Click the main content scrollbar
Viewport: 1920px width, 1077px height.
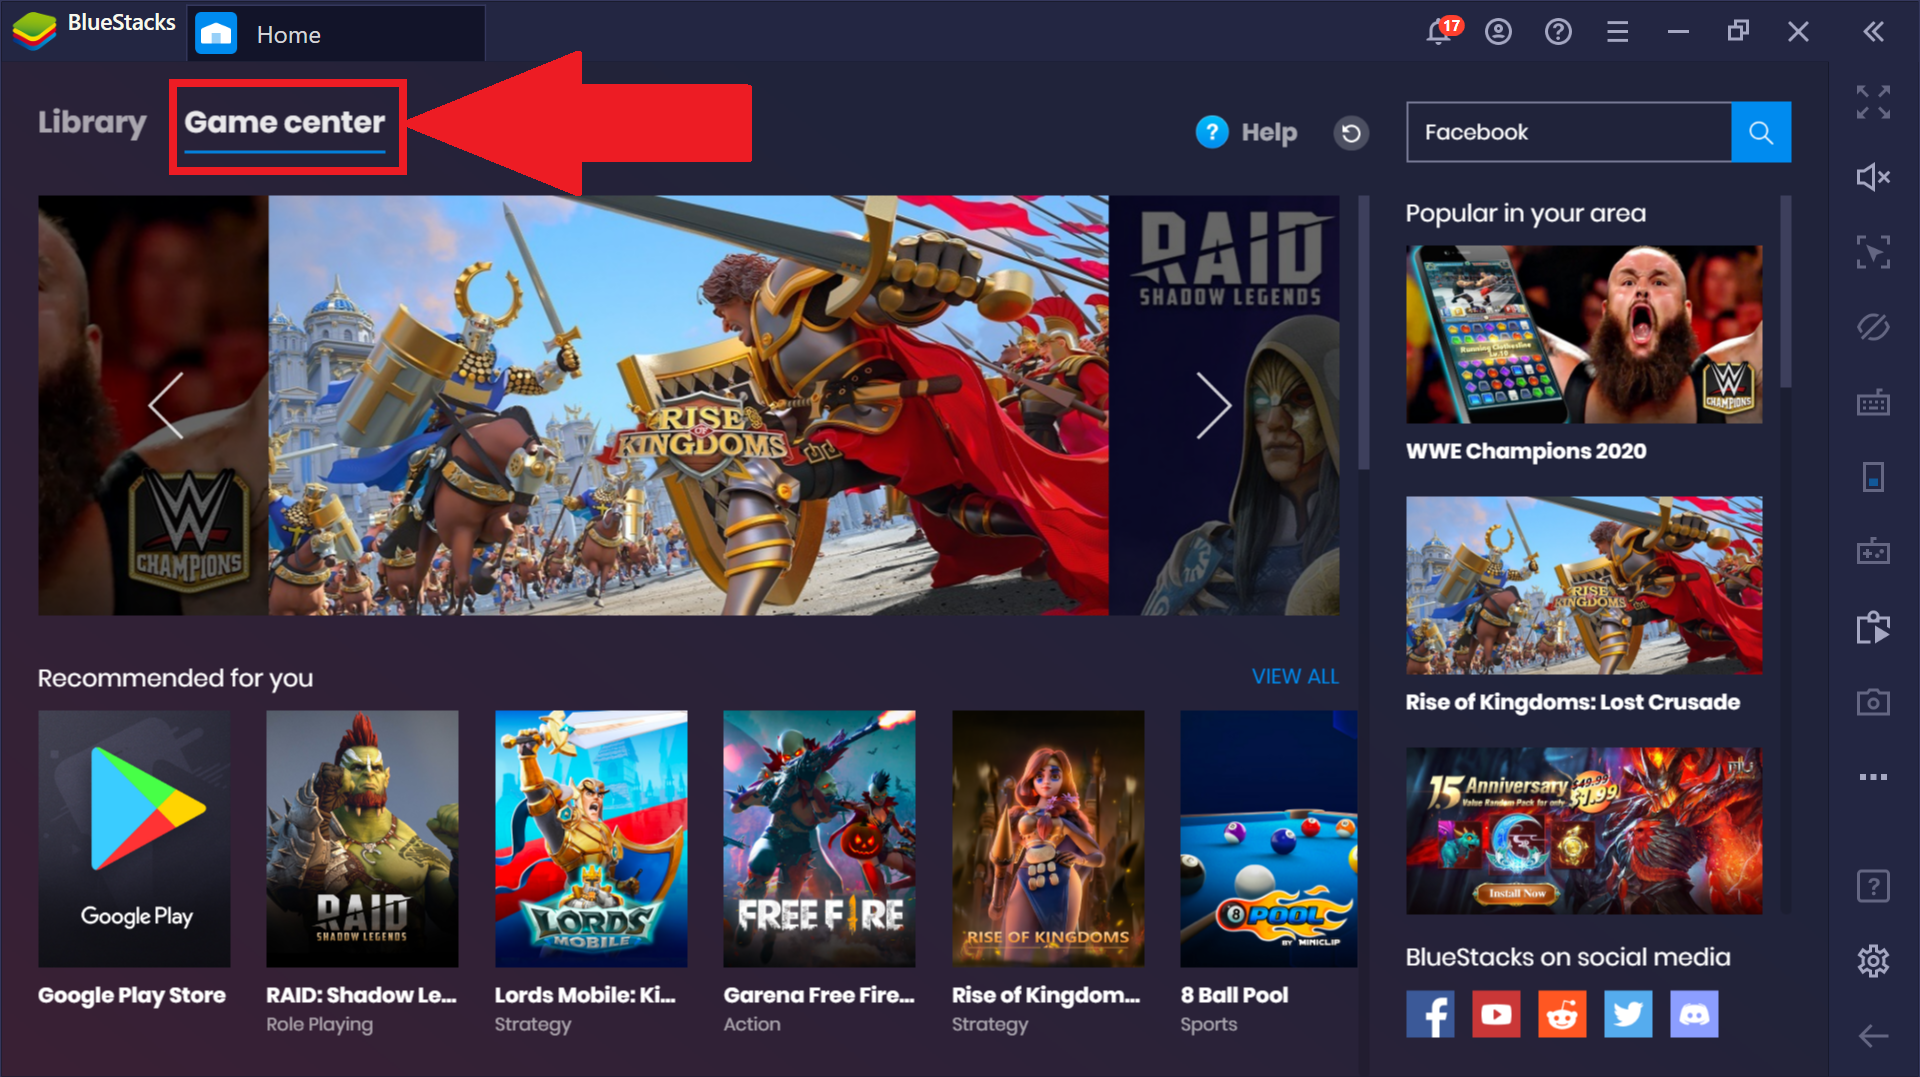point(1363,332)
